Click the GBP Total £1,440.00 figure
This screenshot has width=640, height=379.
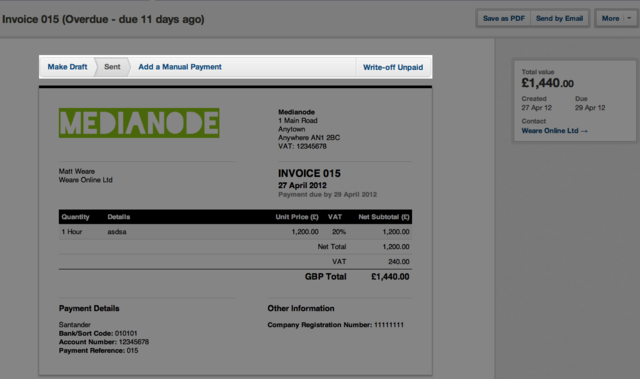pyautogui.click(x=390, y=277)
